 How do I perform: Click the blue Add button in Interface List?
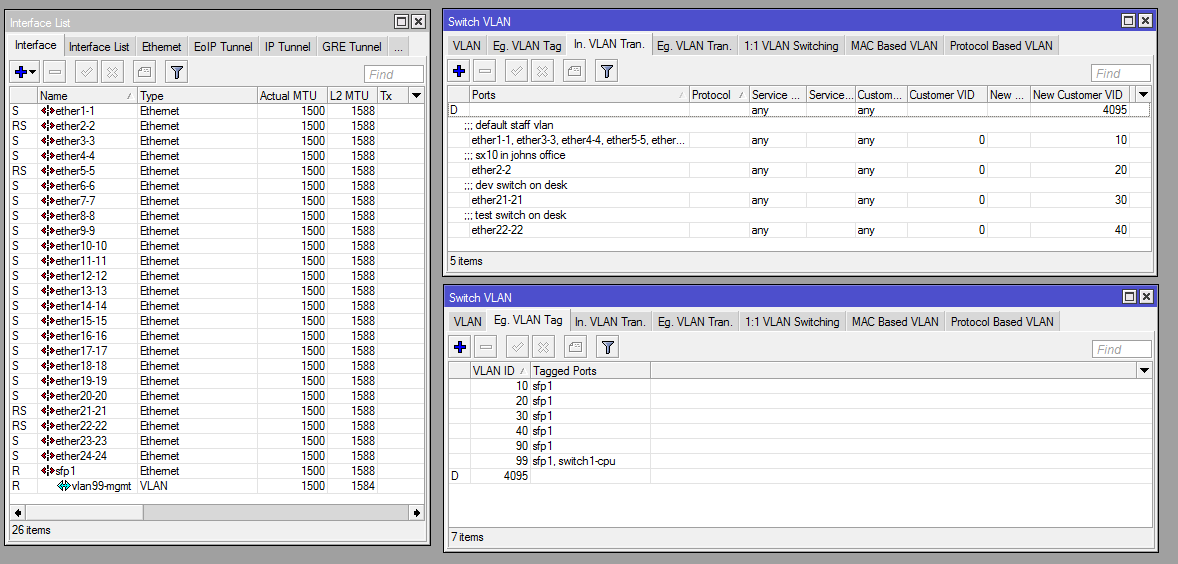[x=26, y=72]
